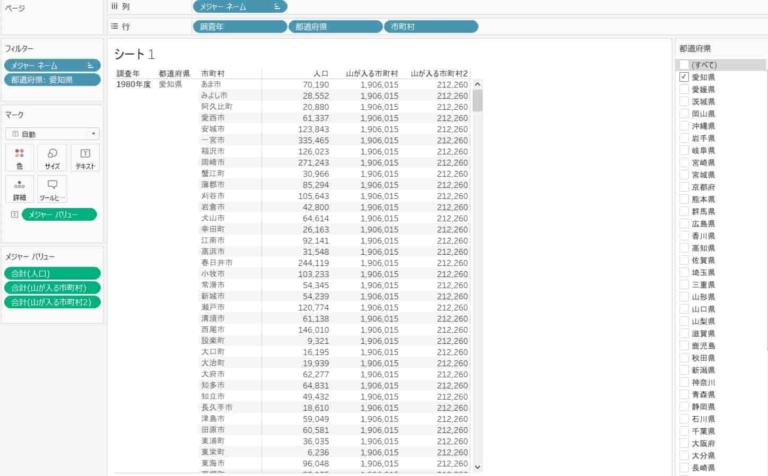Open the 自動 mark type dropdown

(x=52, y=133)
